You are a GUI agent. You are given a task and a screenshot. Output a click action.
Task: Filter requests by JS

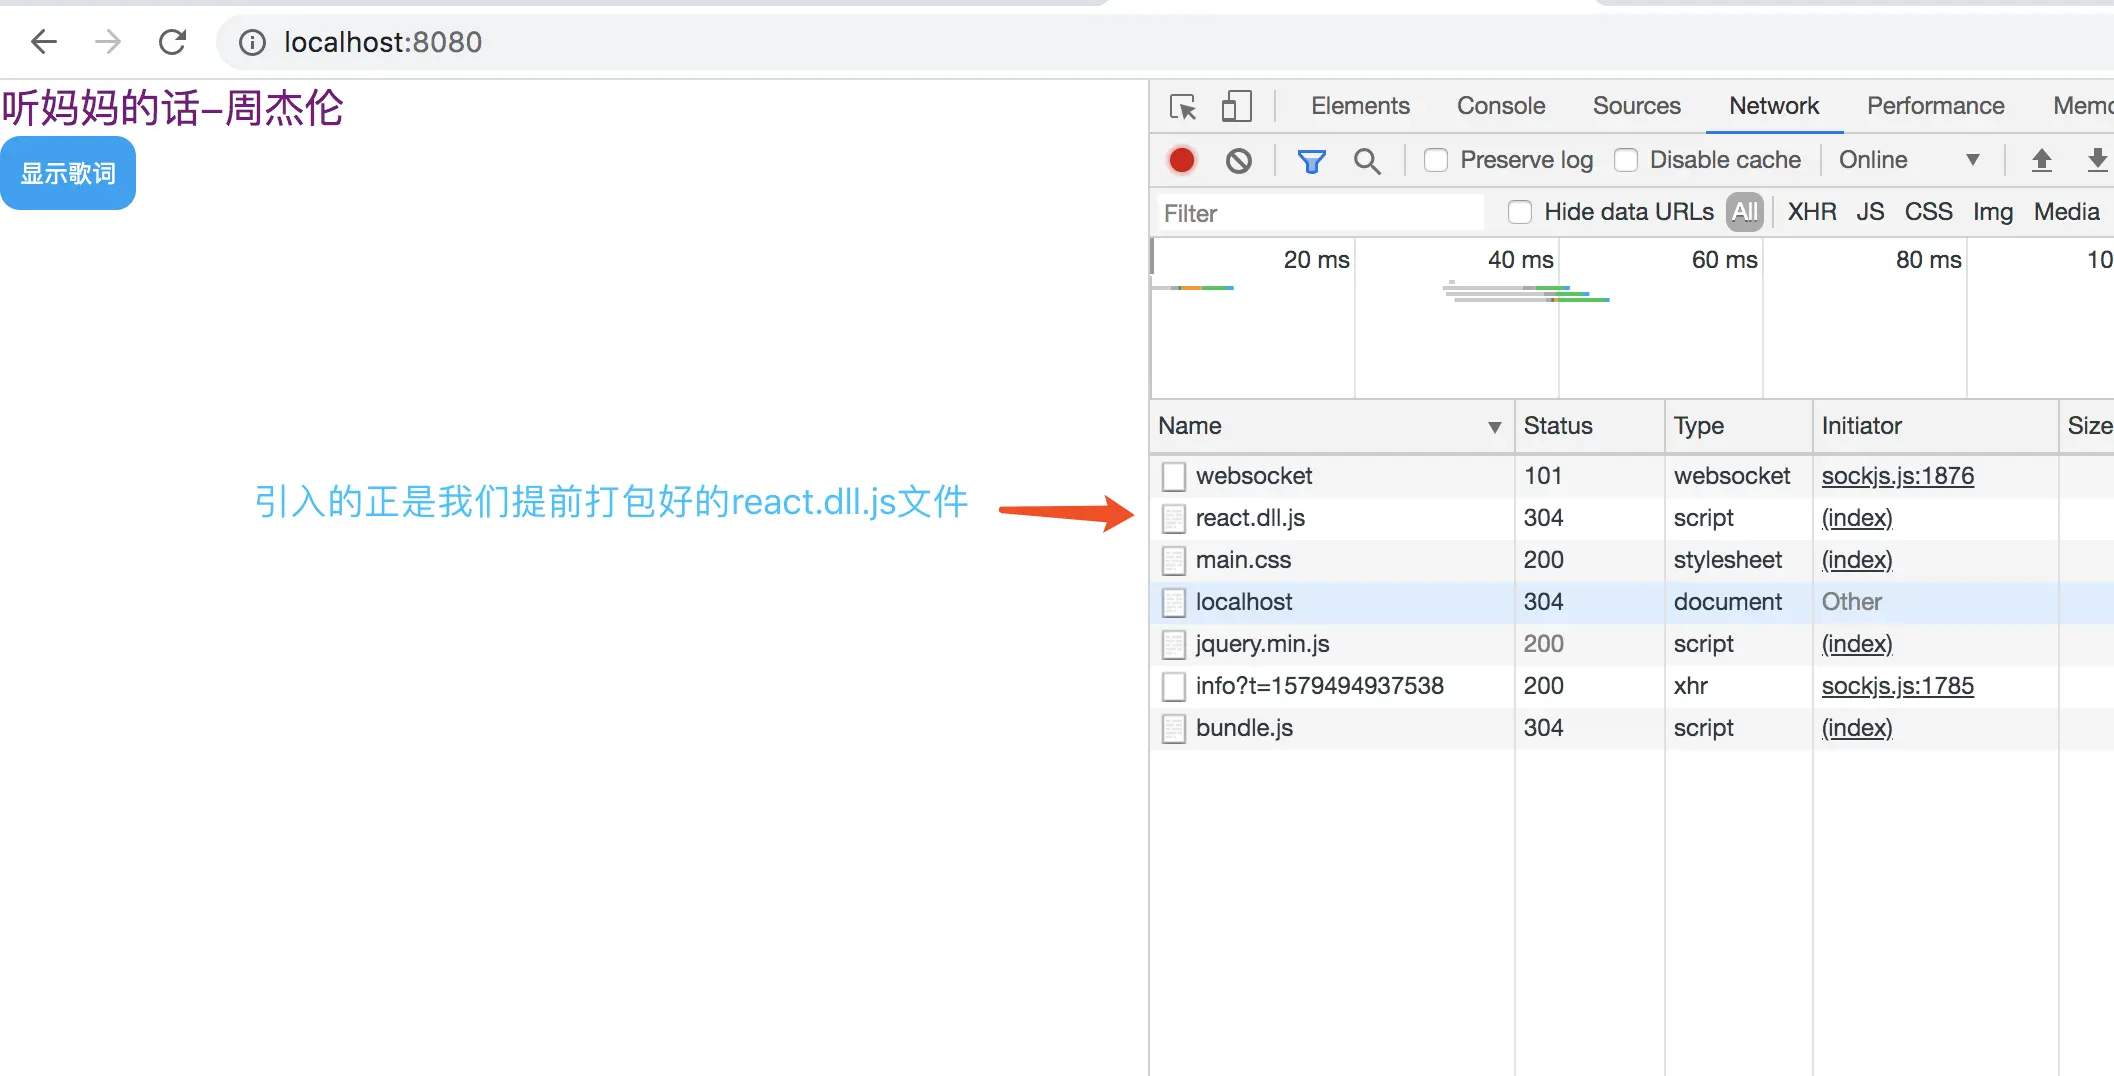[x=1870, y=212]
